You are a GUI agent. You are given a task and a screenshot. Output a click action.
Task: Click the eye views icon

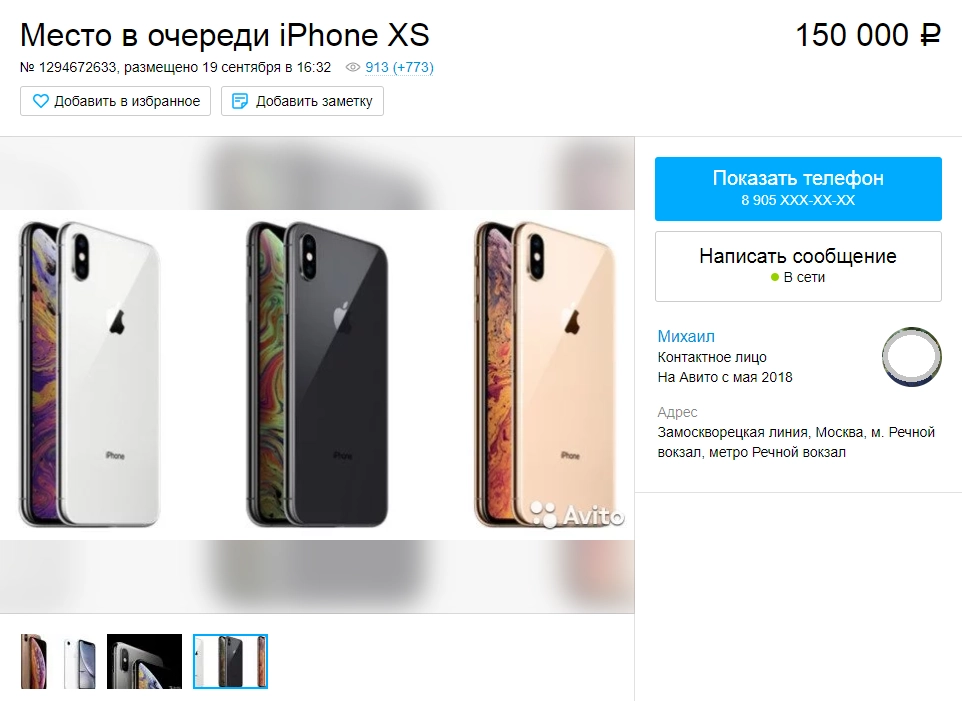[353, 67]
